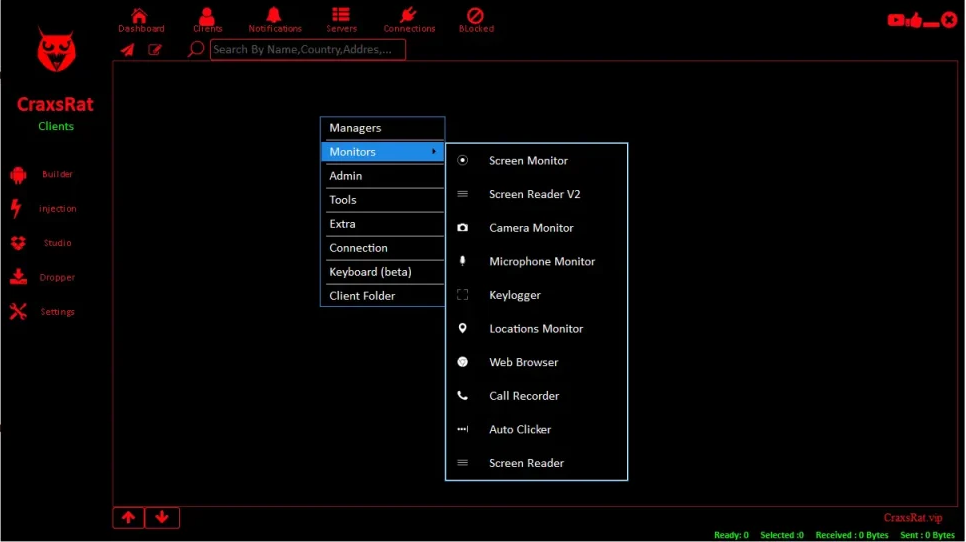Open the CraxsRat.vip link
The image size is (966, 542).
913,518
